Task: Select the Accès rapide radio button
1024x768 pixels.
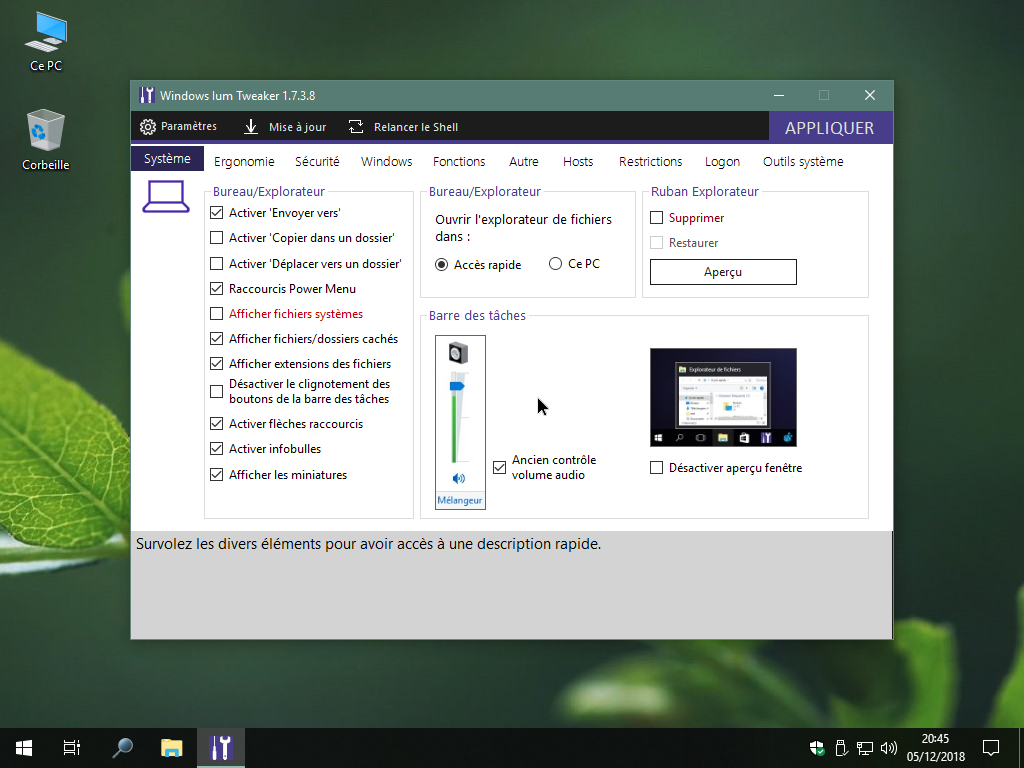Action: click(x=441, y=264)
